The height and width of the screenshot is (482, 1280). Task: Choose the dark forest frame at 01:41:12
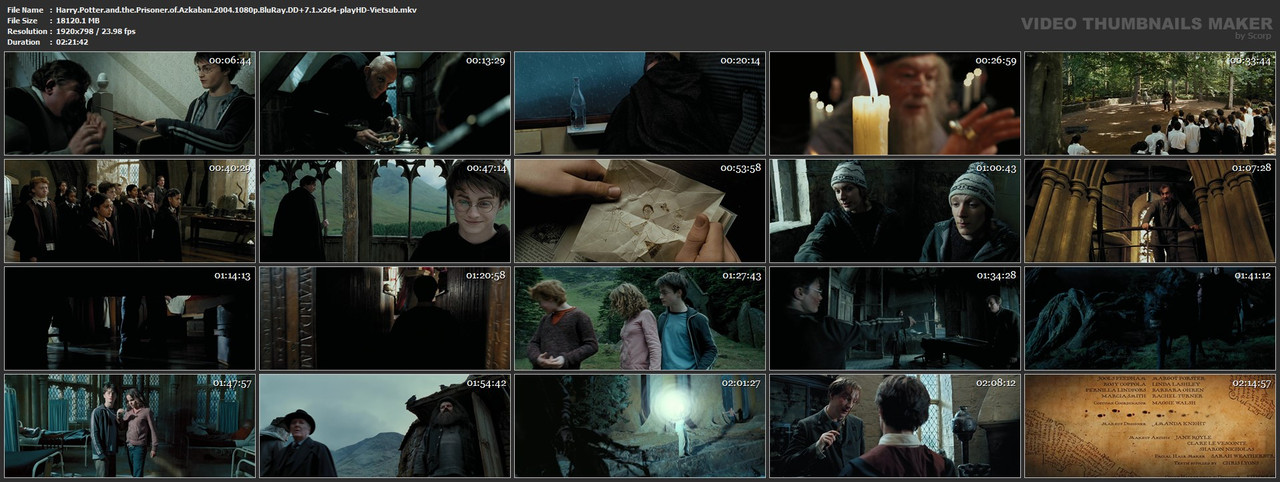pyautogui.click(x=1150, y=318)
